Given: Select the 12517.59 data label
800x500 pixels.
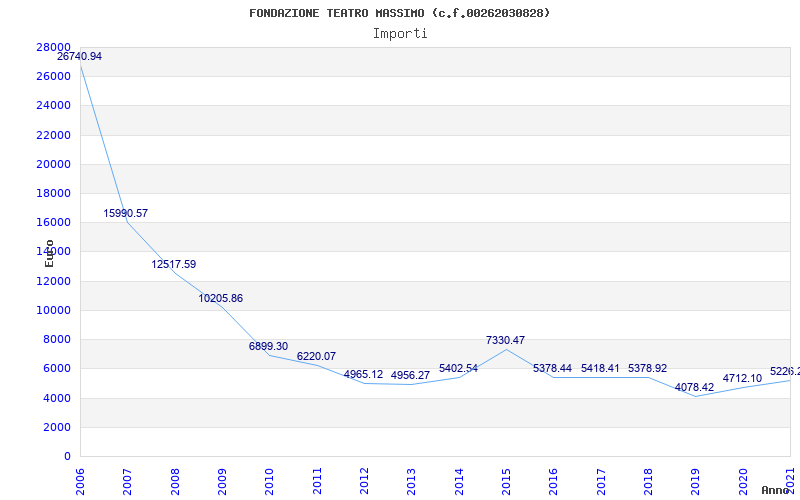Looking at the screenshot, I should click(x=173, y=264).
